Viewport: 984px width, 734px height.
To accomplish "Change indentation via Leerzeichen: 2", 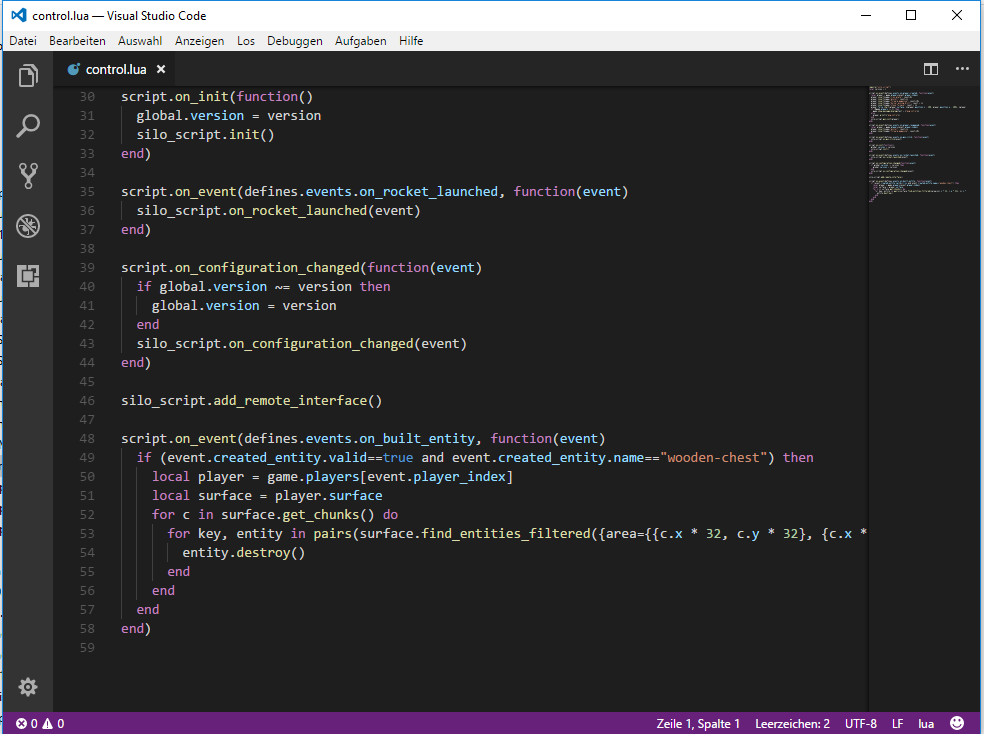I will tap(792, 723).
